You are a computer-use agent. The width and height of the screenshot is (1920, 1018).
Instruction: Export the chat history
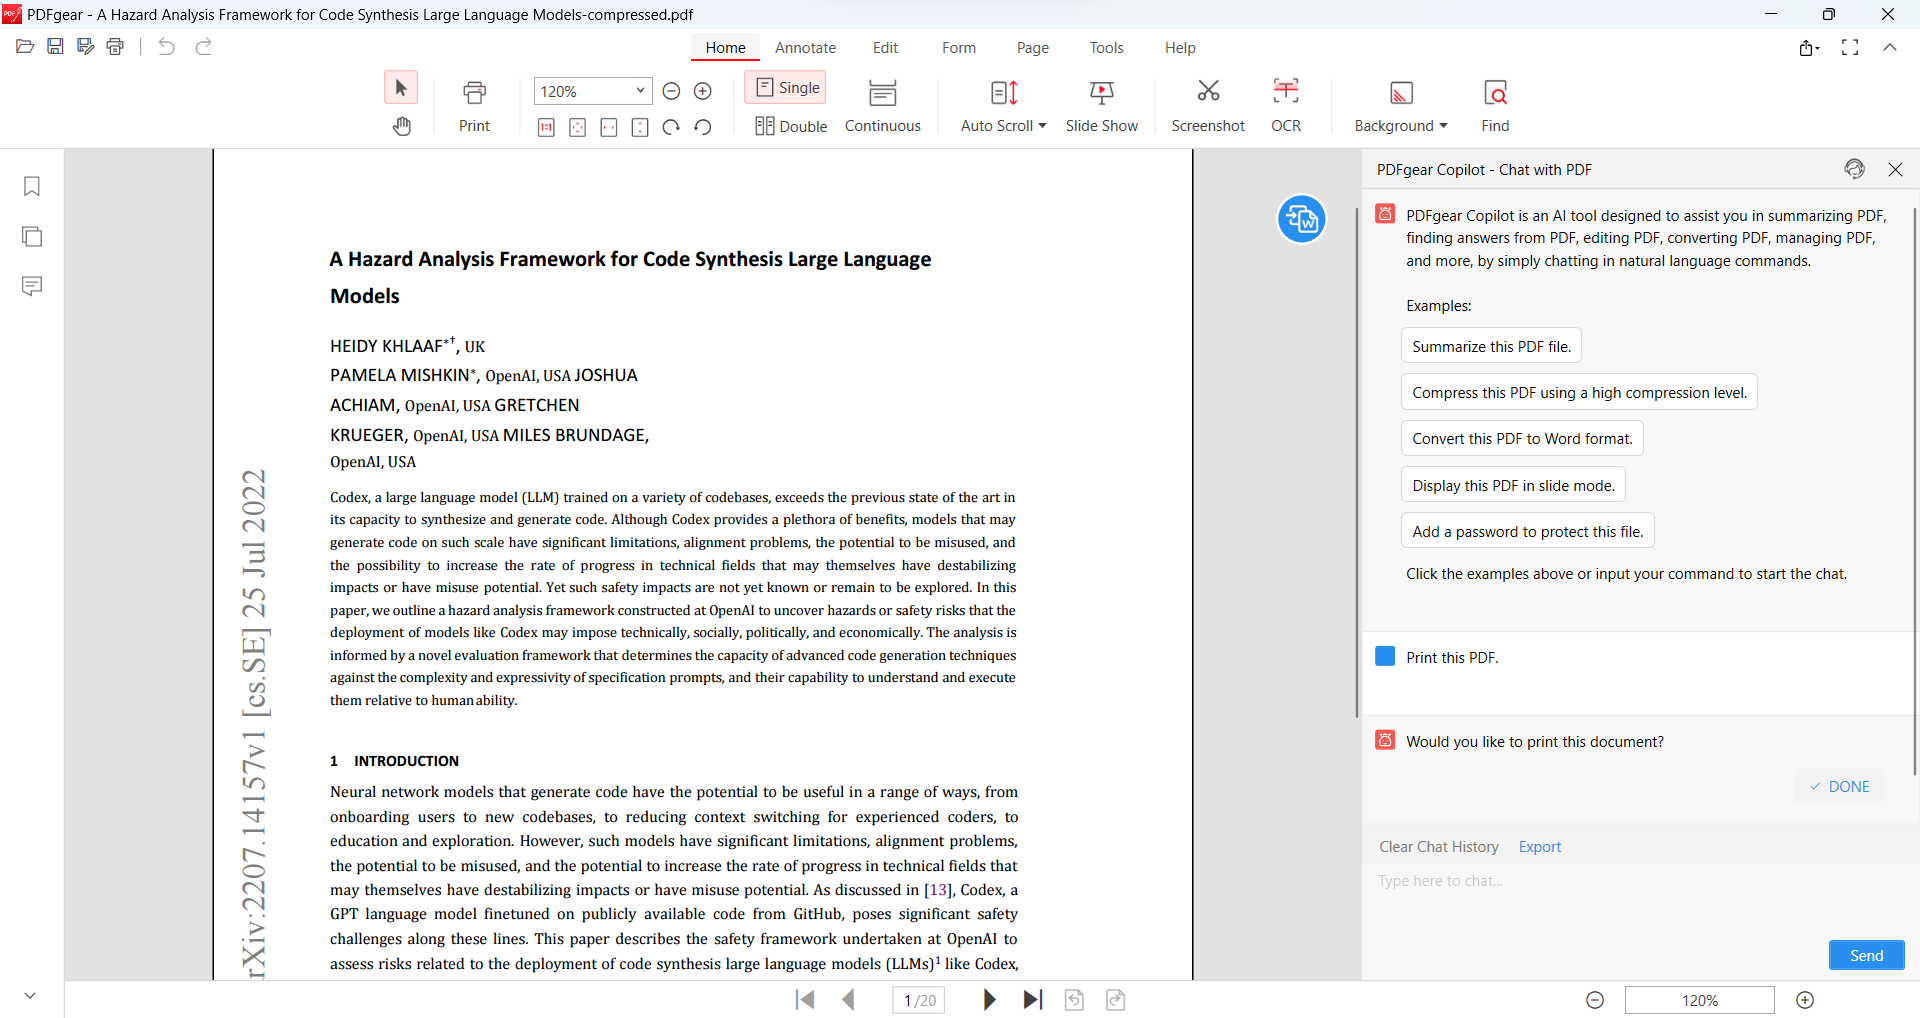tap(1539, 846)
